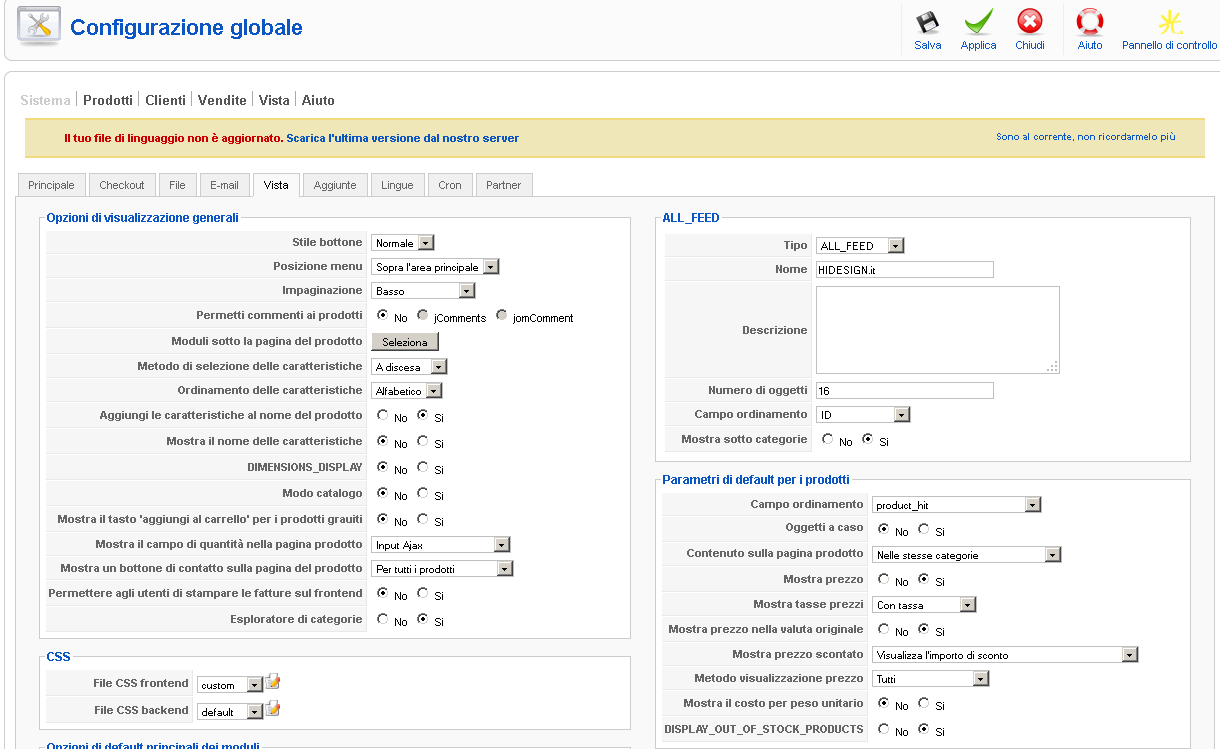Click the Applica green checkmark icon
This screenshot has height=749, width=1220.
(978, 23)
